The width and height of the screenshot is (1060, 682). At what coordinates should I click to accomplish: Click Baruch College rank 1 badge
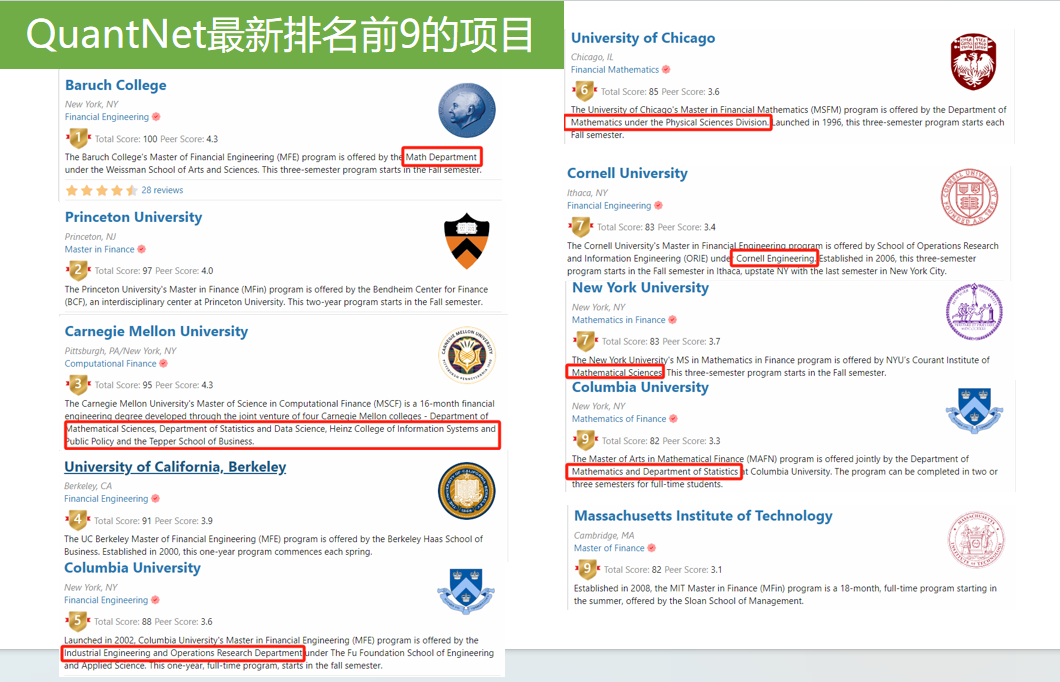click(78, 139)
